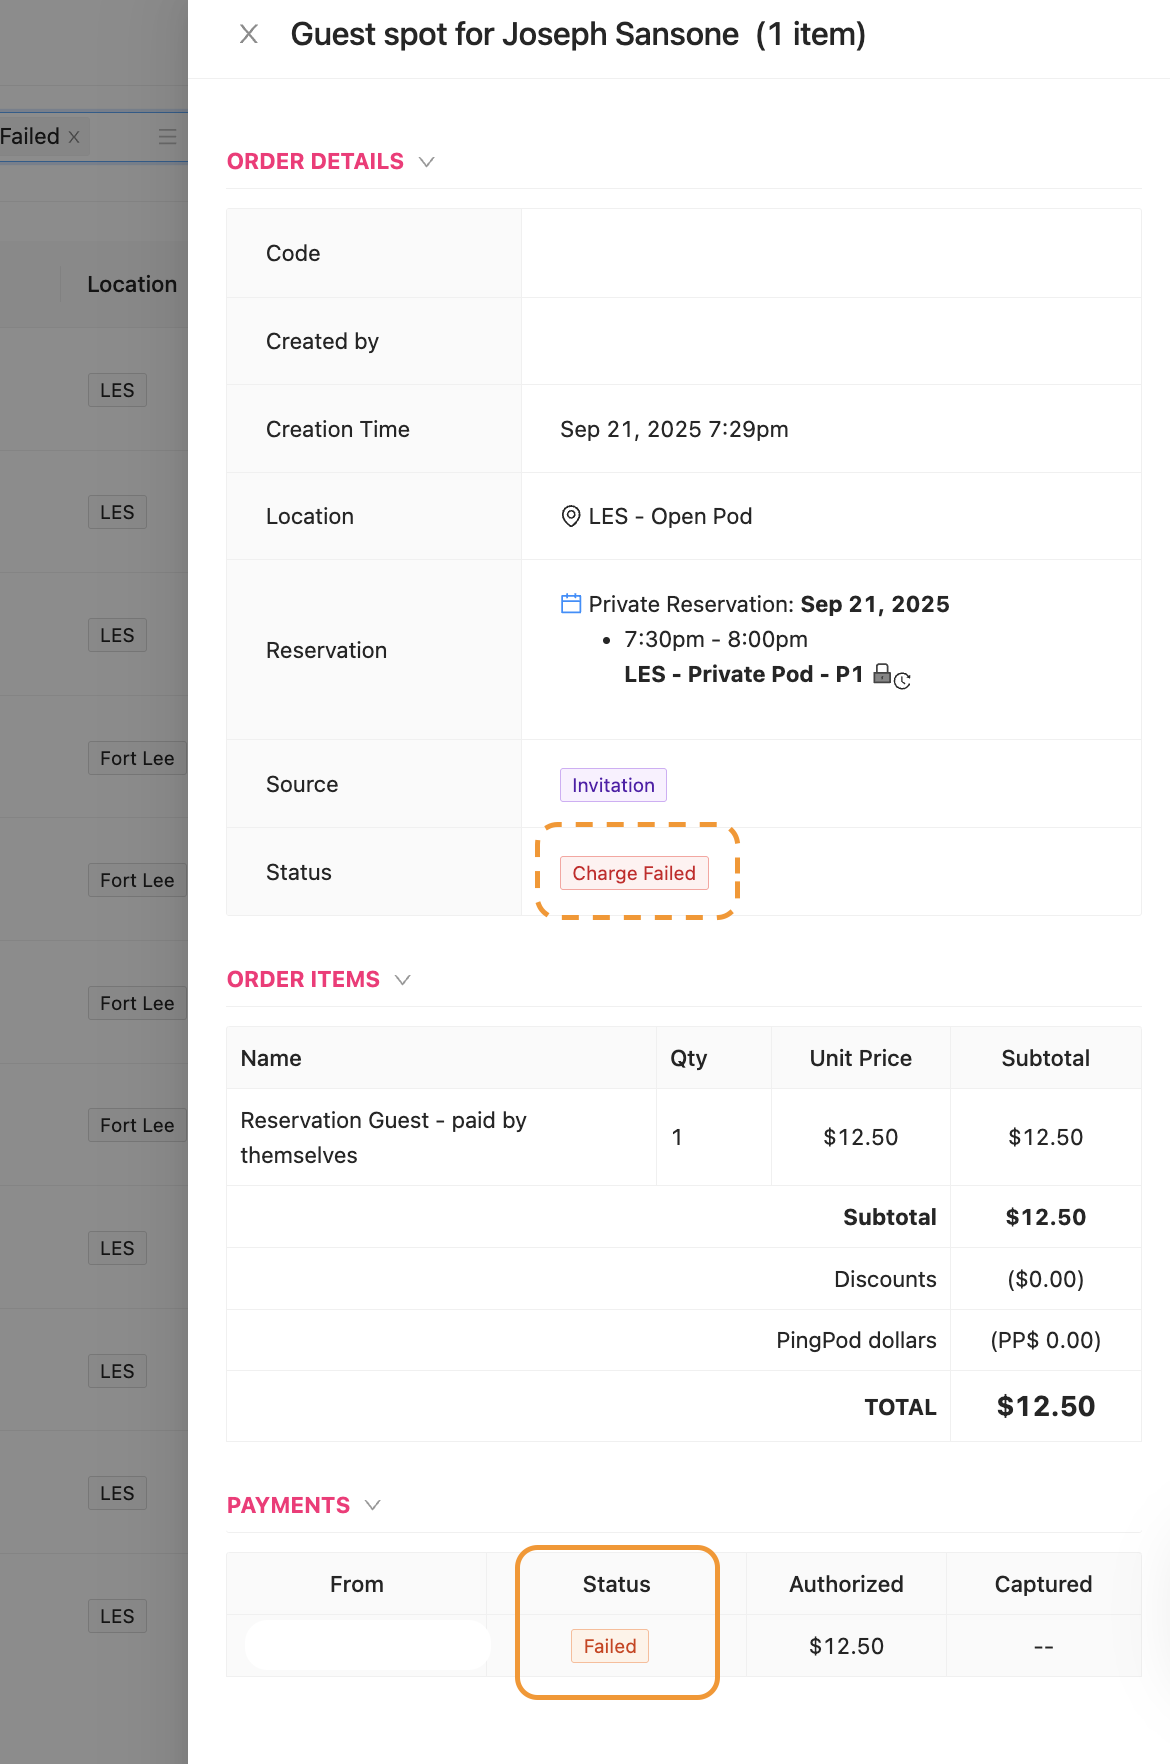Click the ORDER DETAILS heading
The image size is (1170, 1764).
(x=315, y=162)
